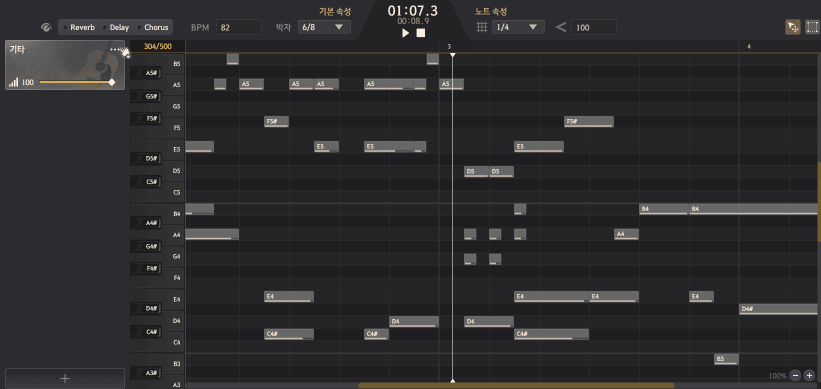821x389 pixels.
Task: Click the B5 piano key
Action: tap(173, 63)
